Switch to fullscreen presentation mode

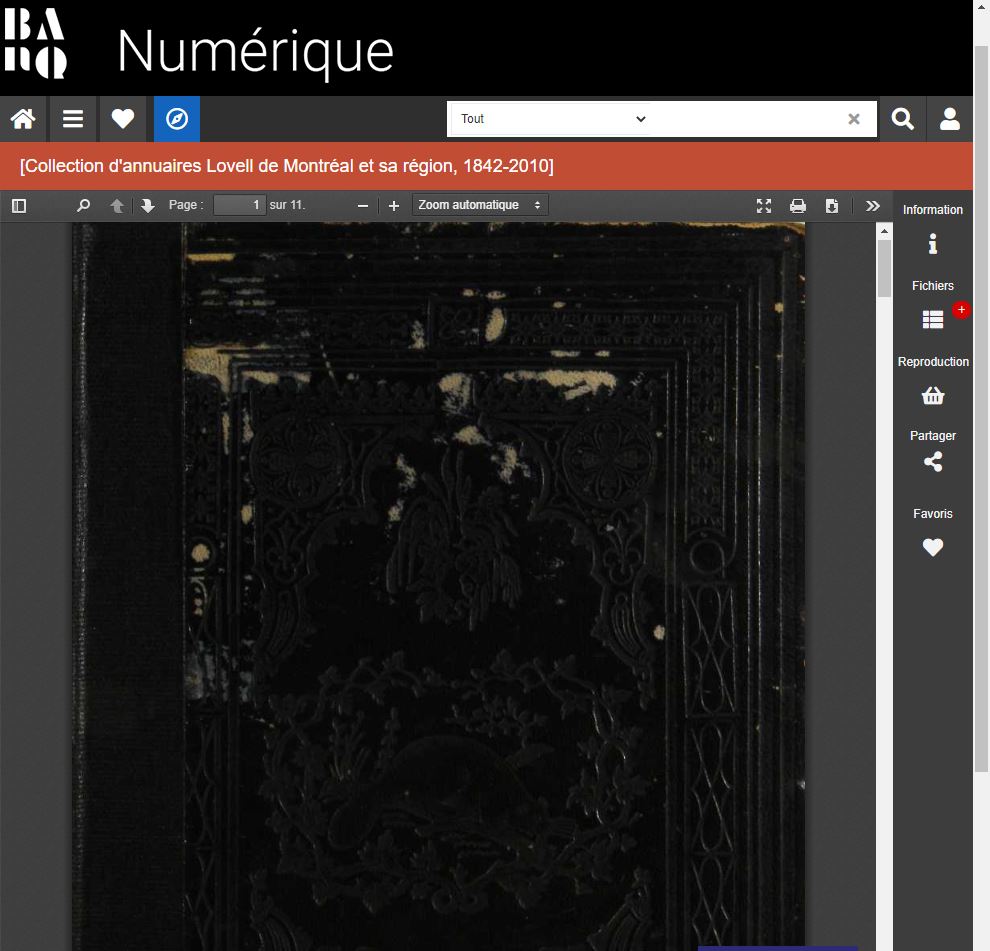764,206
